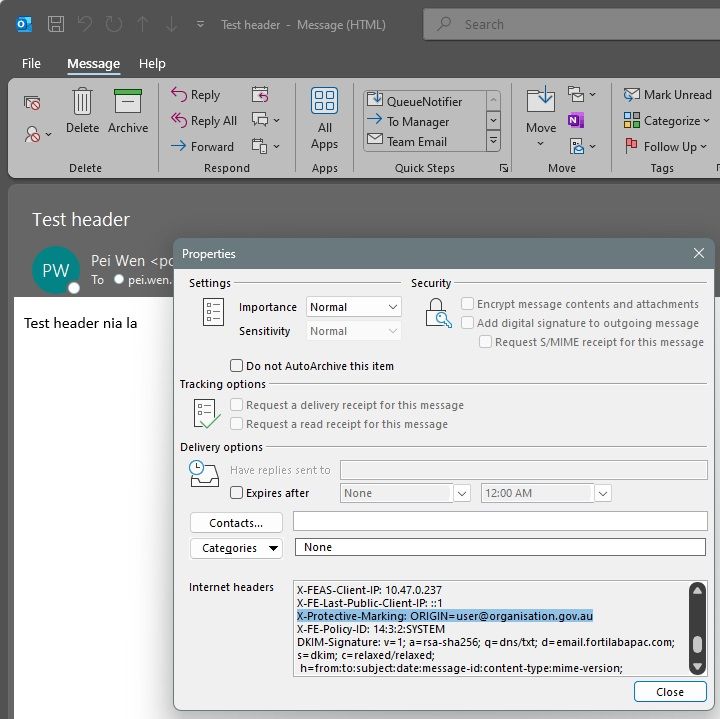Click the Archive icon in ribbon
Image resolution: width=720 pixels, height=719 pixels.
click(x=128, y=102)
